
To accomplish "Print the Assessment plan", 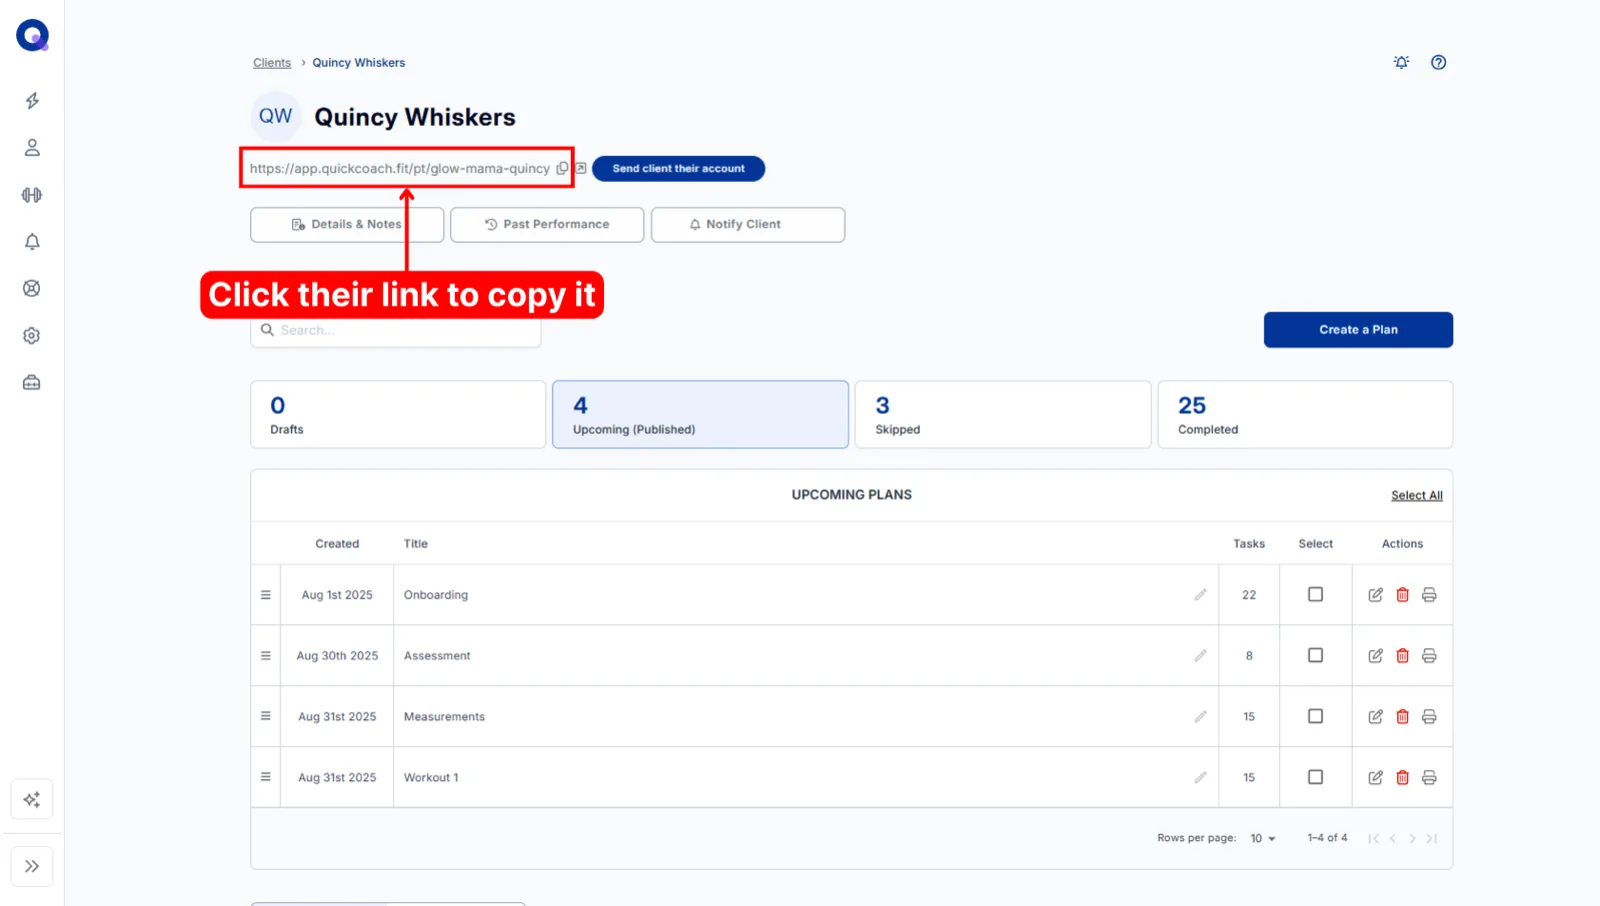I will click(x=1429, y=656).
